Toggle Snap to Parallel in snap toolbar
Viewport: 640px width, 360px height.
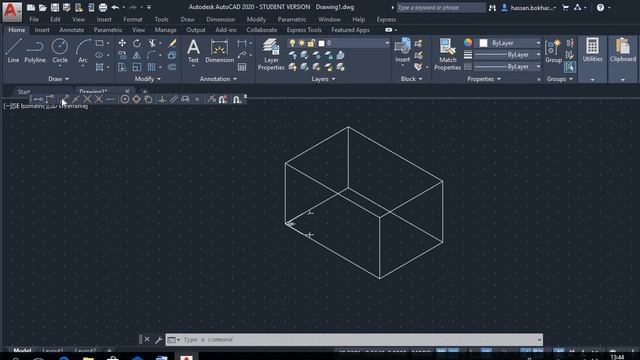click(174, 99)
